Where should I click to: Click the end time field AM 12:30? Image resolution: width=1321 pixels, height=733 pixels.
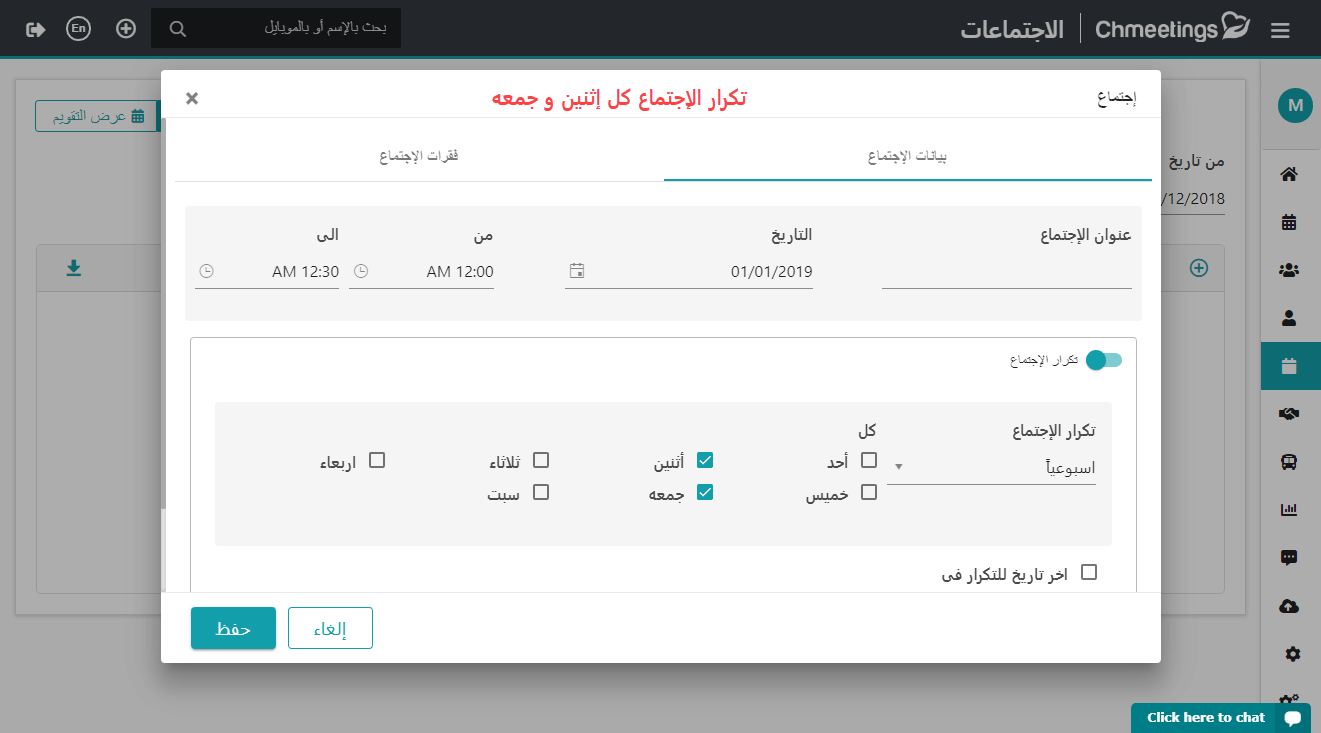(267, 272)
